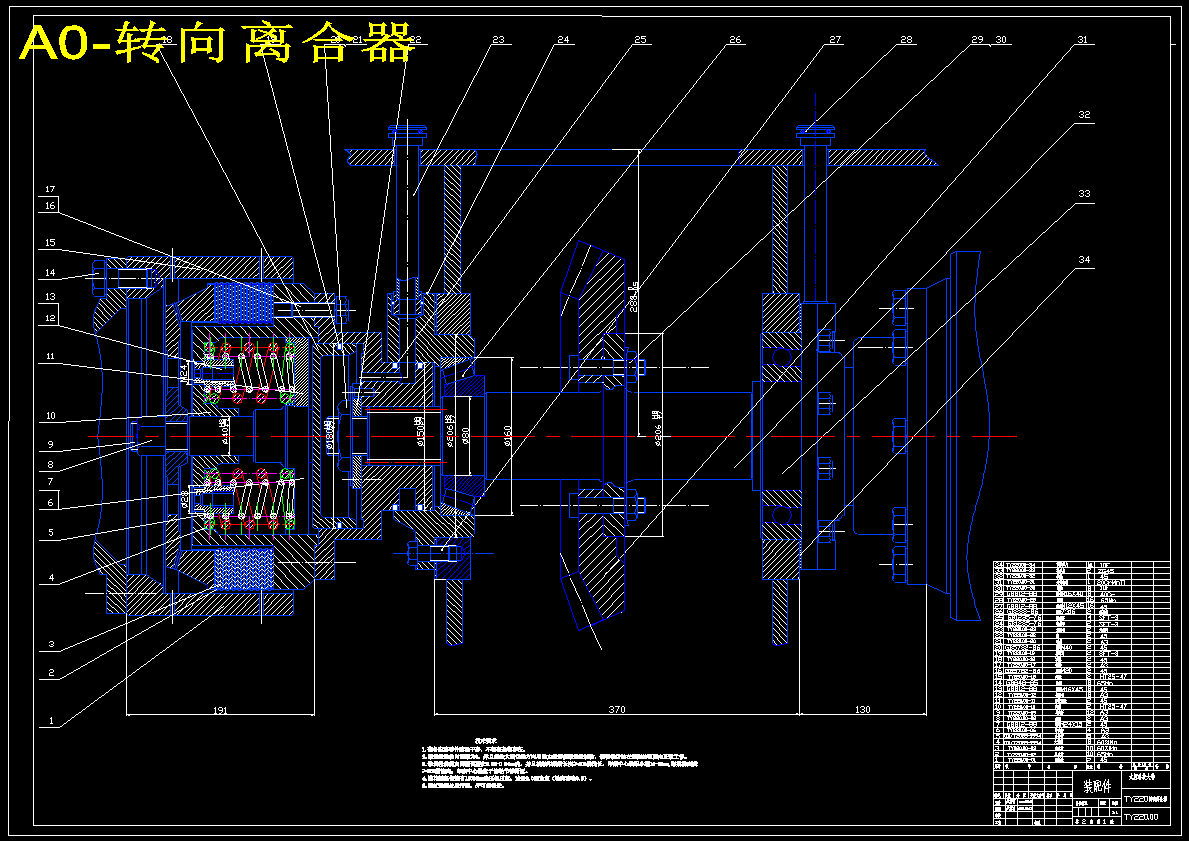Select part callout number 25

tap(641, 40)
